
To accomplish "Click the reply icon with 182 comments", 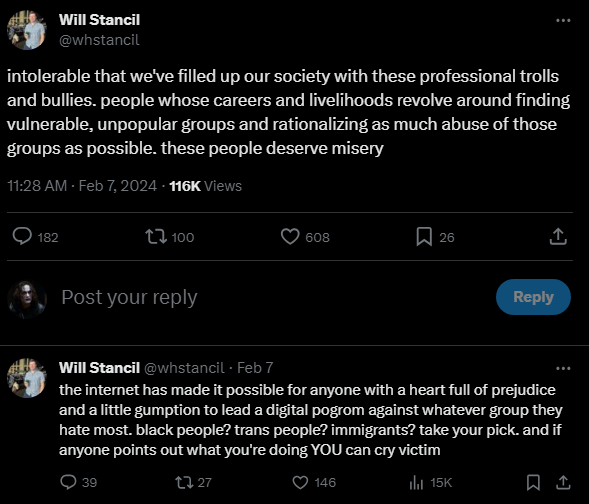I will (x=22, y=237).
